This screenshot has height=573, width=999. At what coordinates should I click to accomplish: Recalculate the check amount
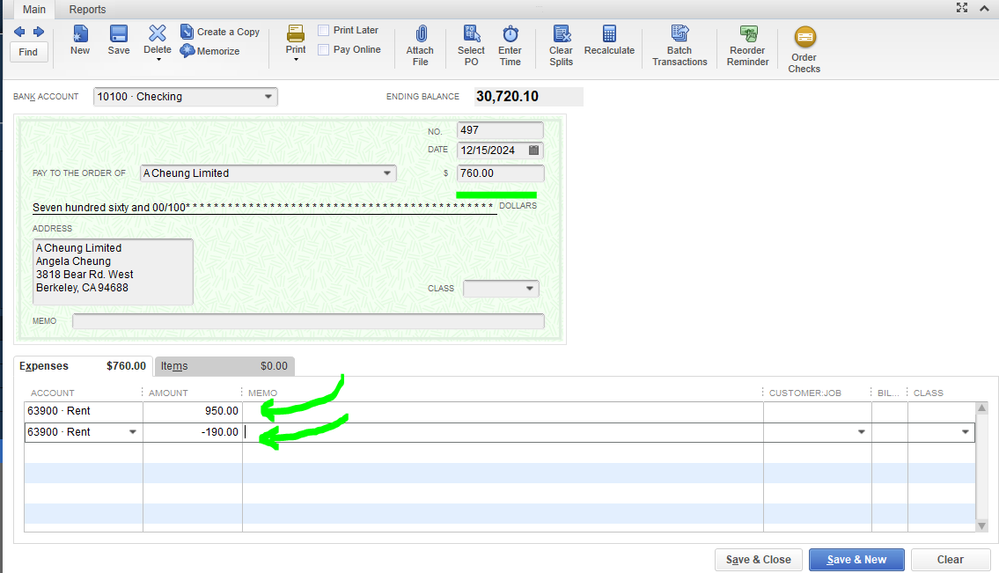click(x=610, y=40)
